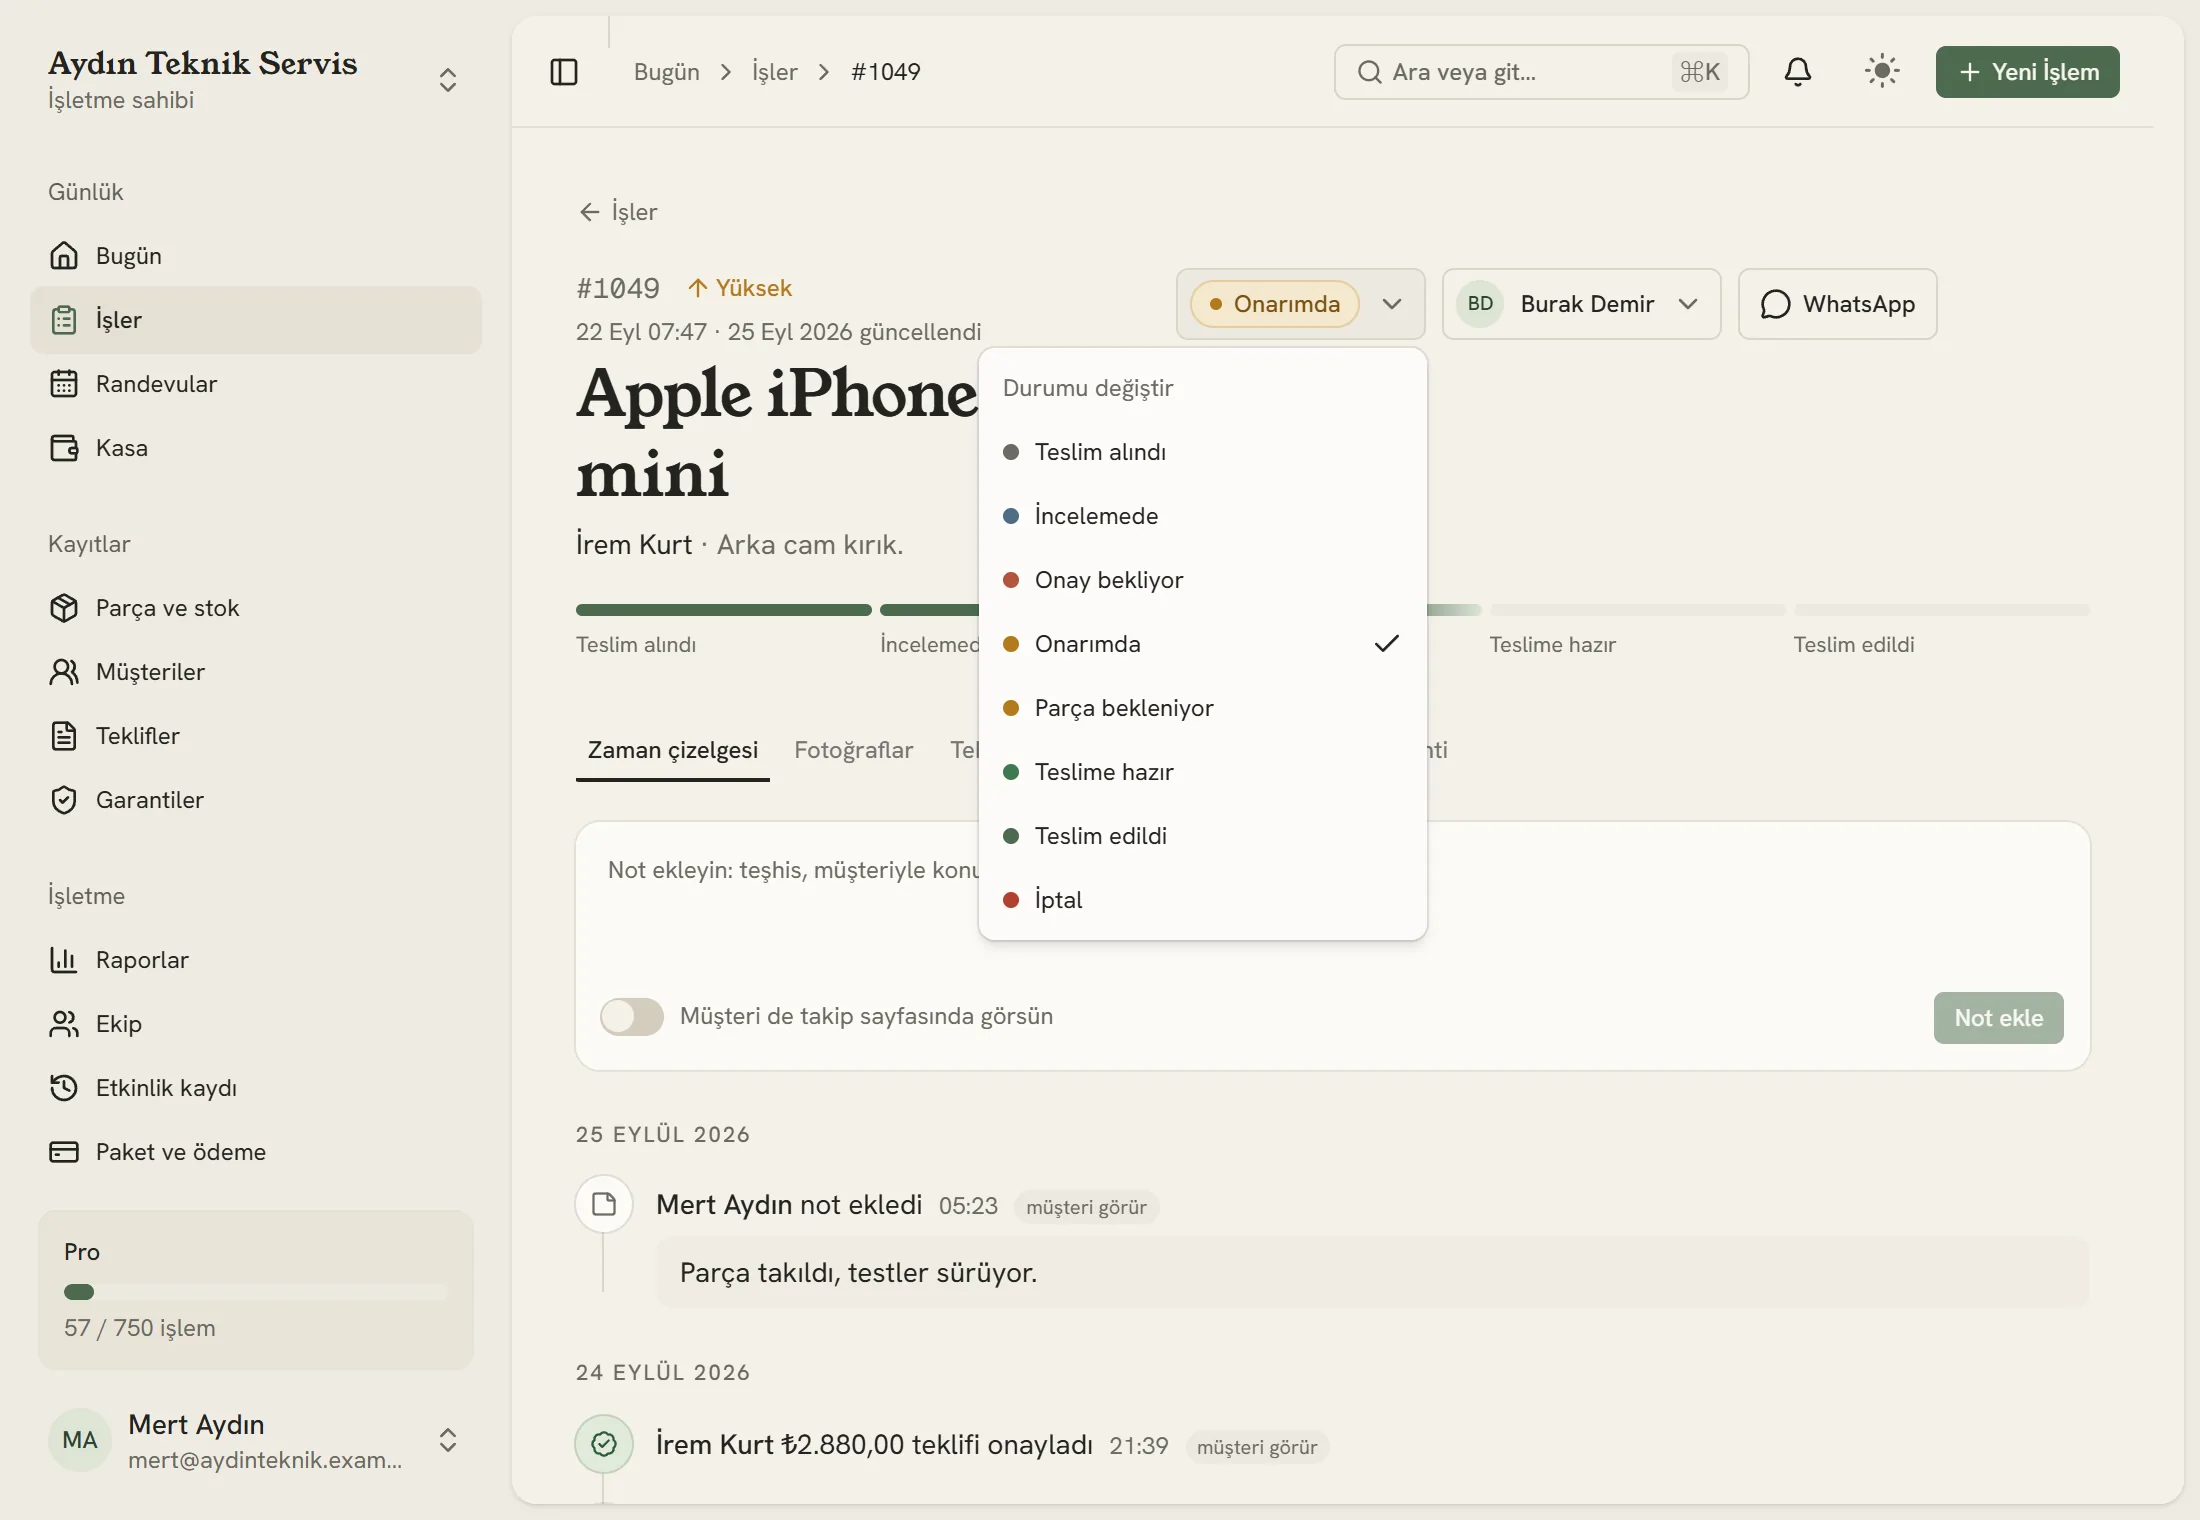The height and width of the screenshot is (1520, 2200).
Task: Toggle Müşteri de takip sayfasında görsün switch
Action: (632, 1017)
